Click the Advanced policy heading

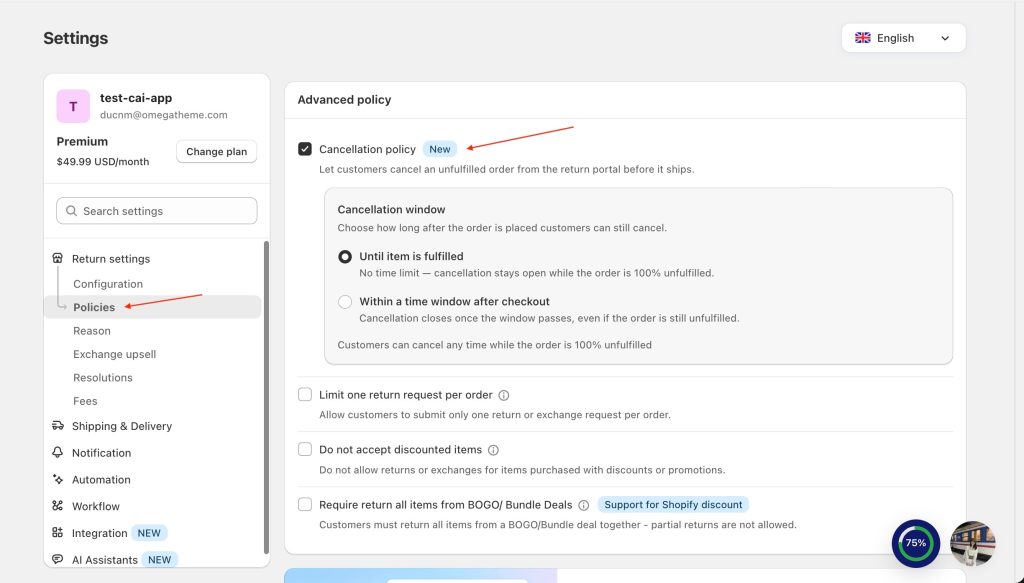click(x=344, y=100)
